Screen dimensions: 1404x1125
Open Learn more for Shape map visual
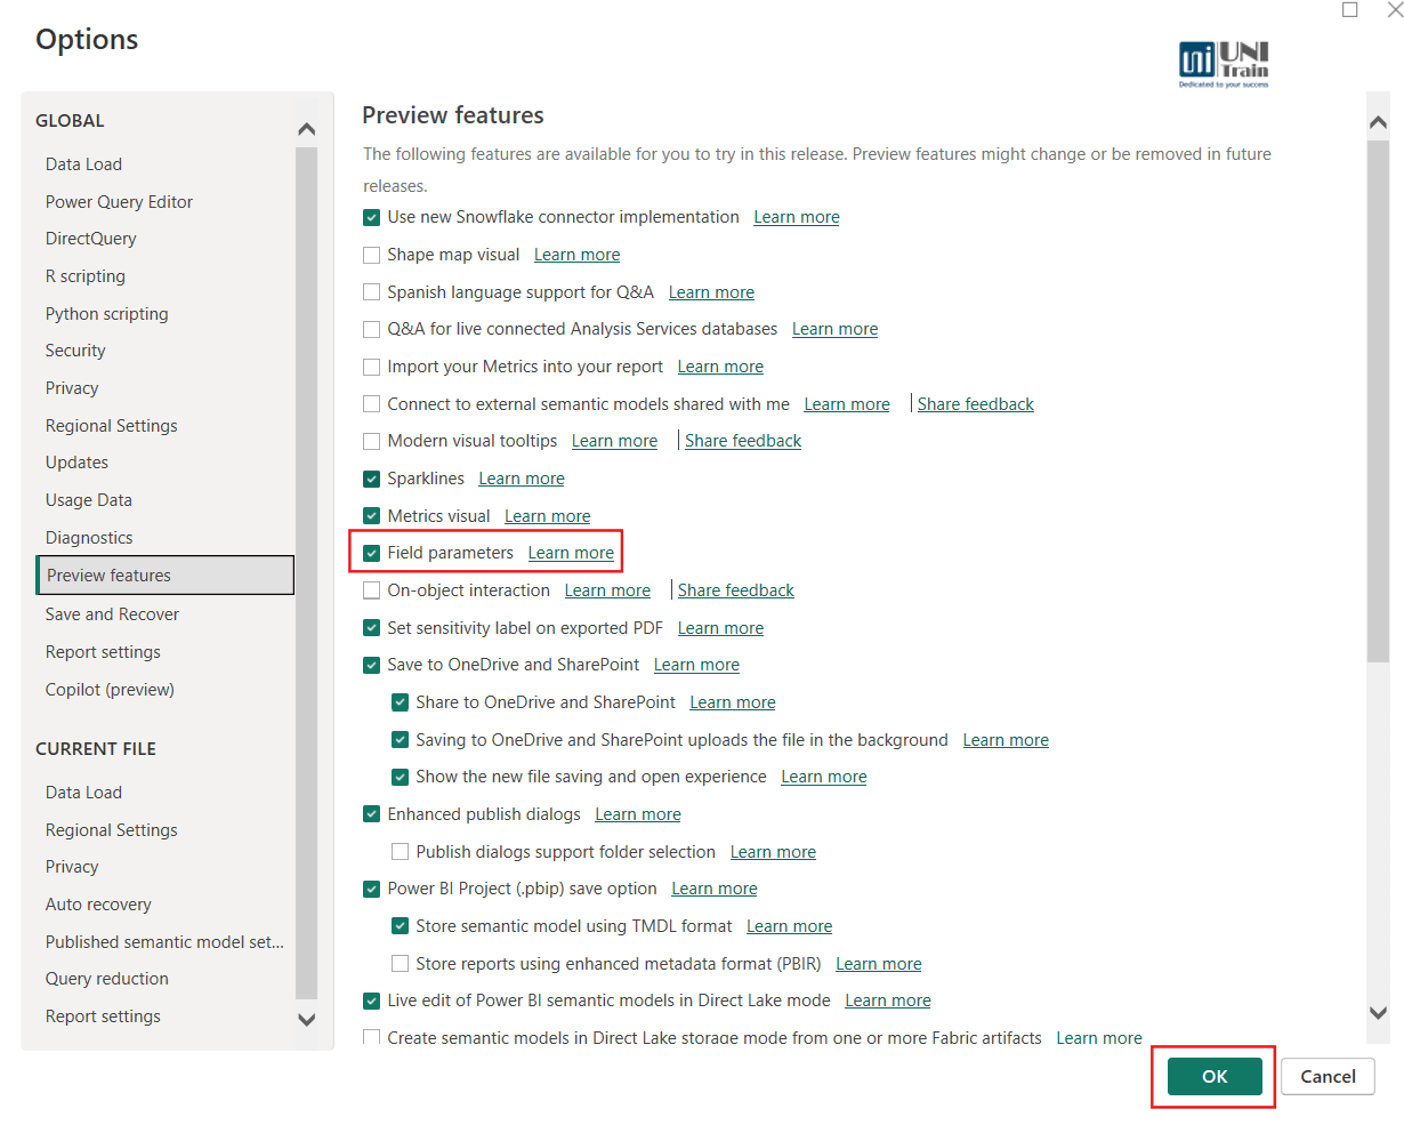pyautogui.click(x=577, y=255)
